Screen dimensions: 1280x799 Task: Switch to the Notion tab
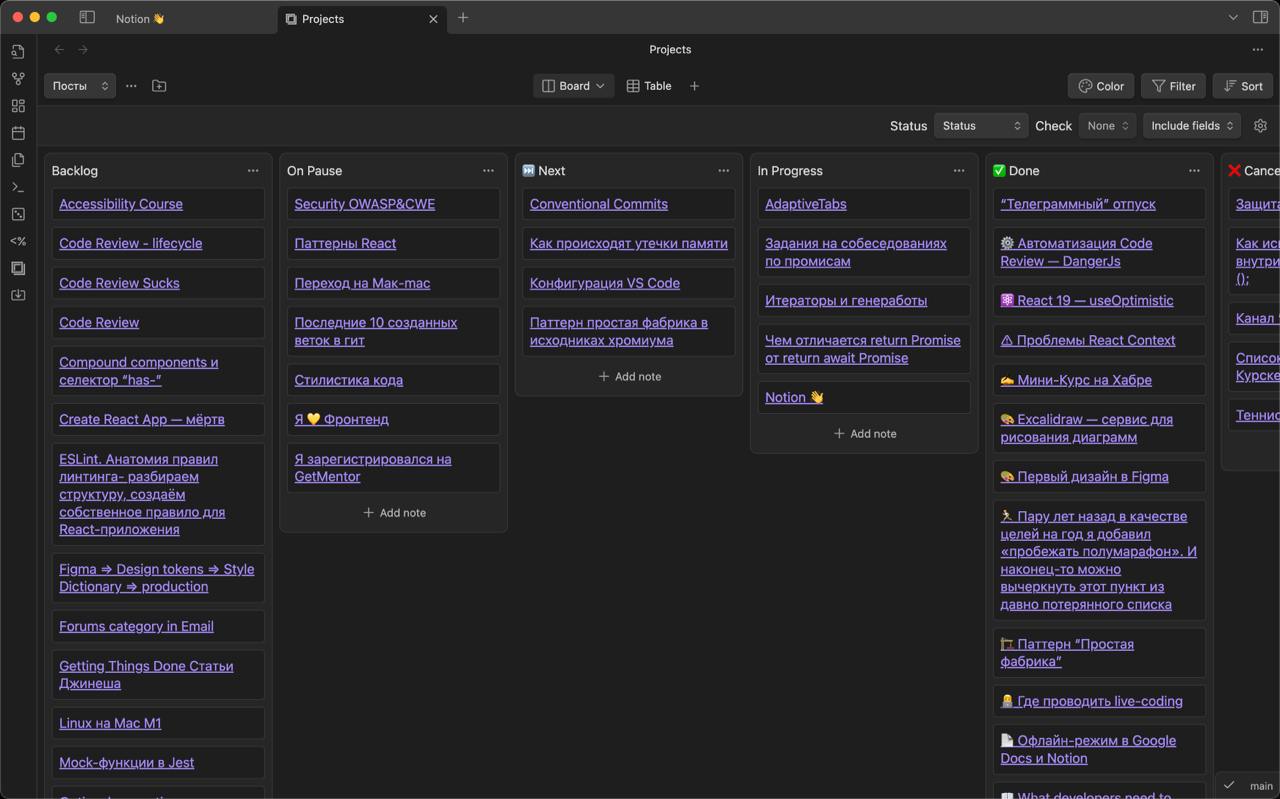[140, 19]
